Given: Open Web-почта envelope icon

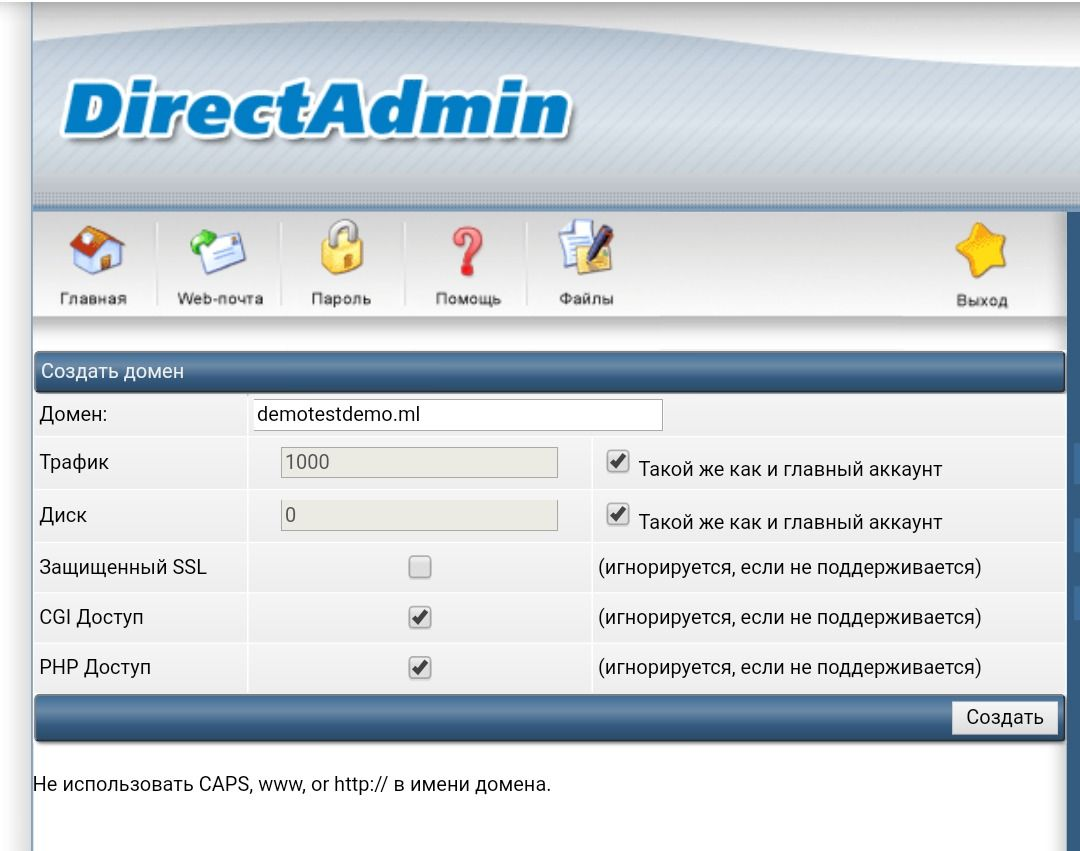Looking at the screenshot, I should pos(218,251).
